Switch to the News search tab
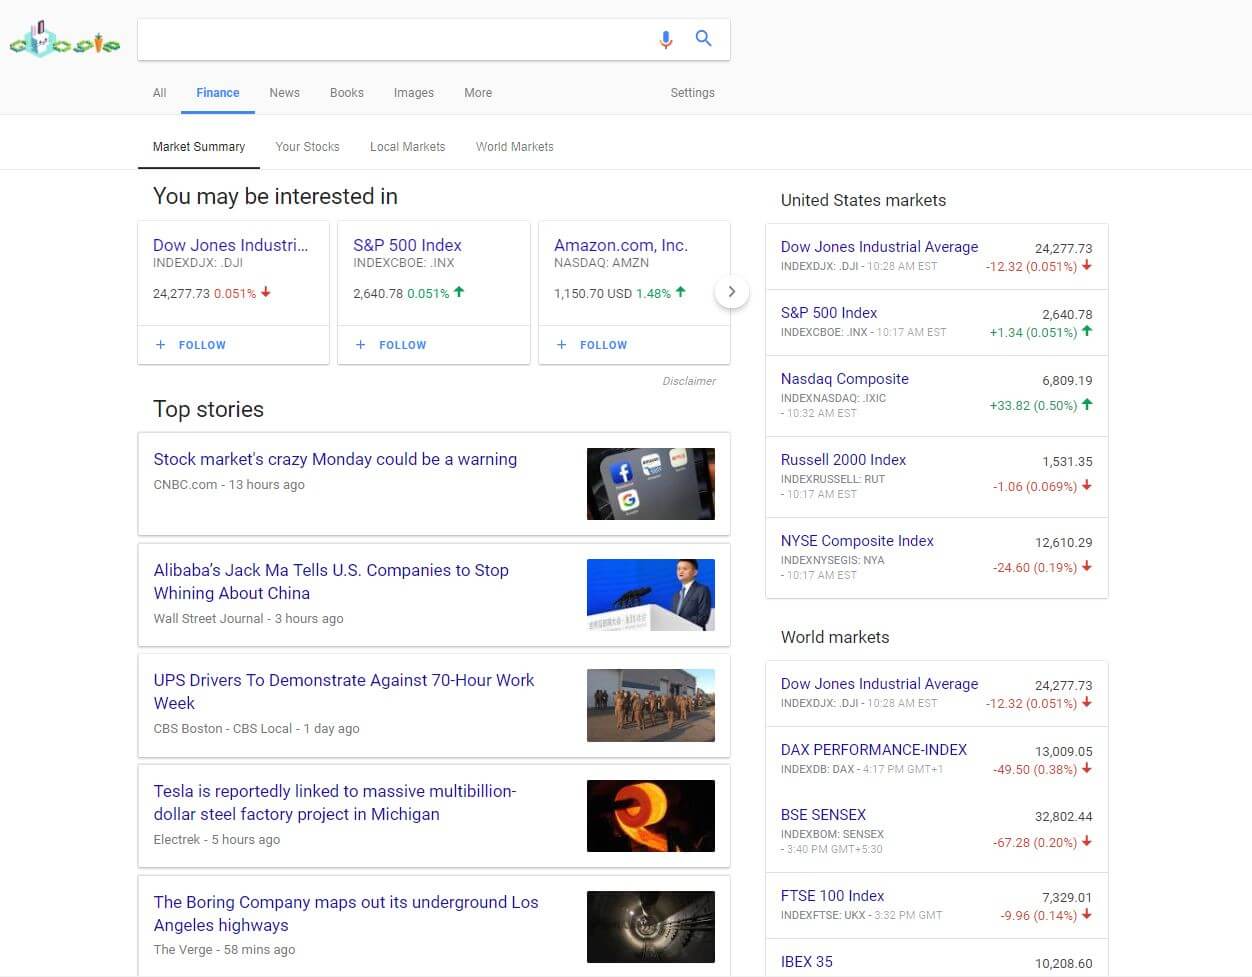The height and width of the screenshot is (977, 1252). pyautogui.click(x=284, y=93)
